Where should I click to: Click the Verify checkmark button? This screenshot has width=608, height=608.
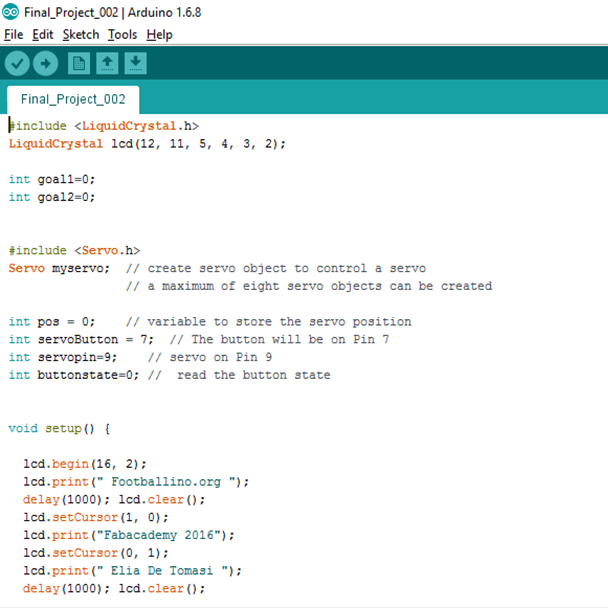pyautogui.click(x=17, y=63)
